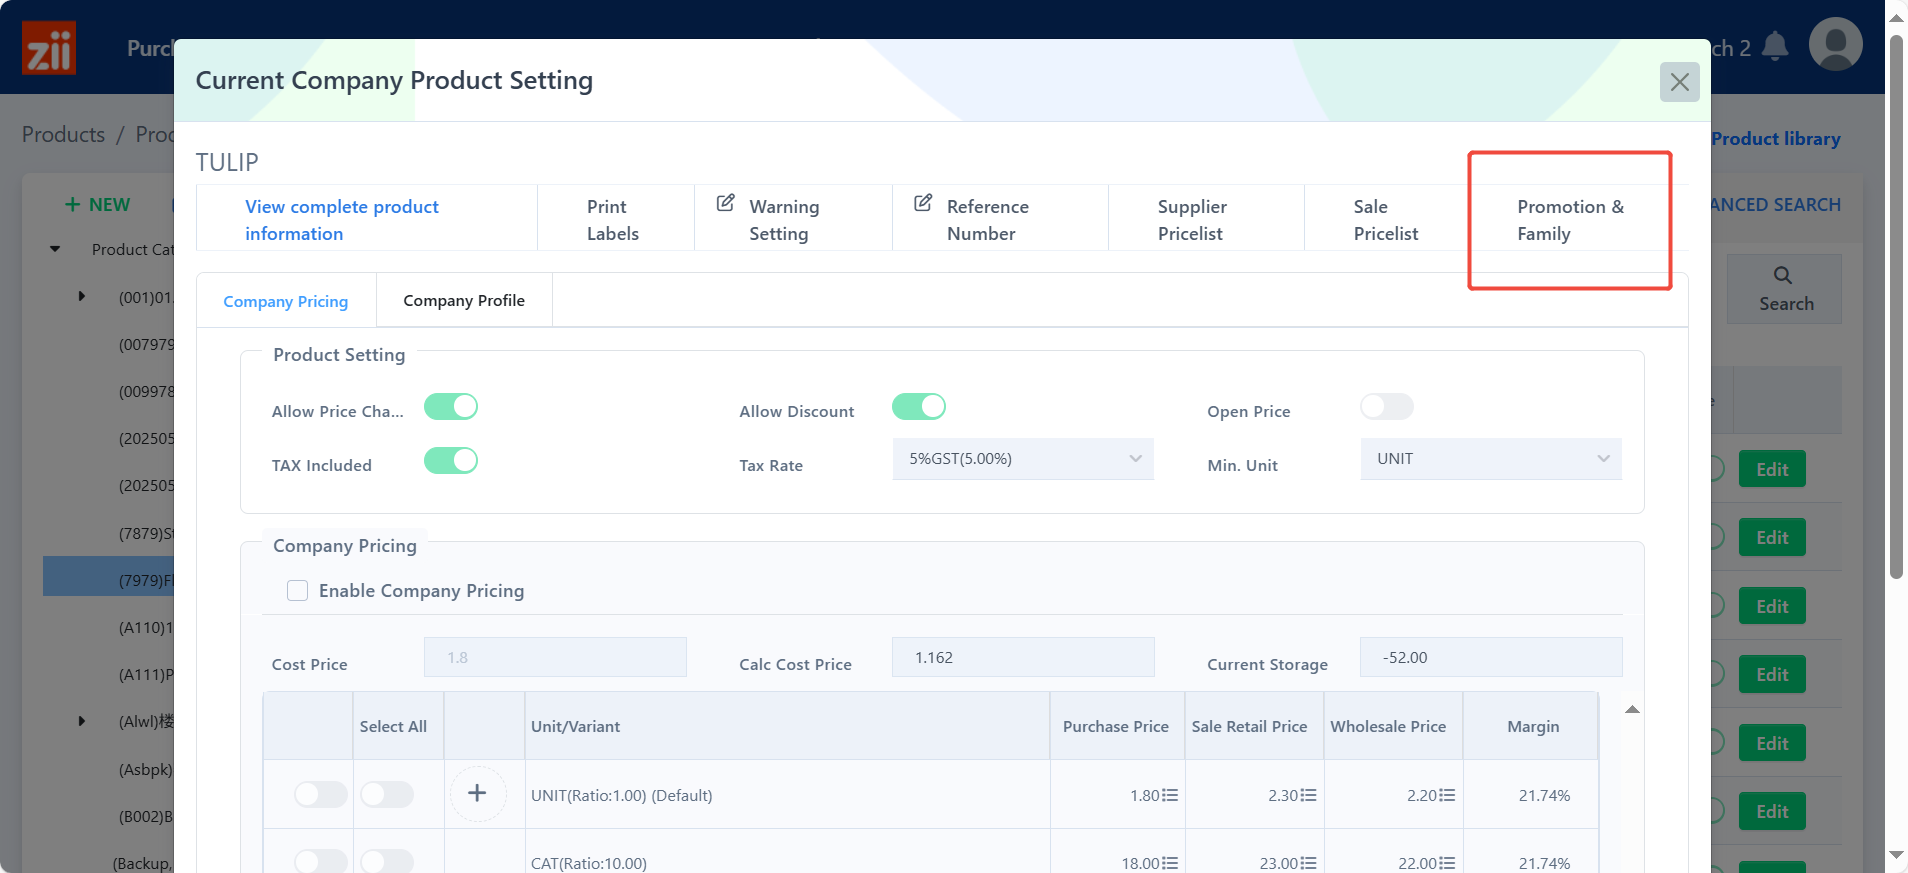
Task: Expand the (Alwl) tree node
Action: [82, 721]
